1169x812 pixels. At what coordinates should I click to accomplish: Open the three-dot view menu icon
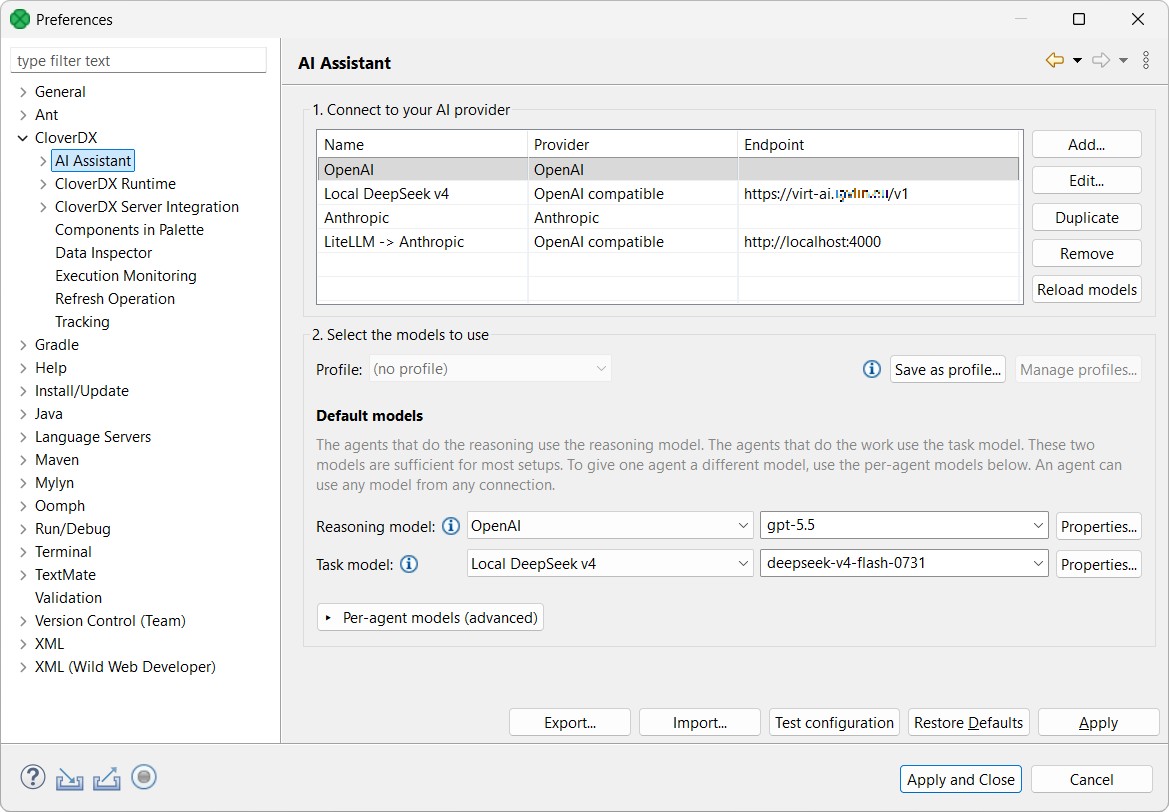click(1146, 60)
